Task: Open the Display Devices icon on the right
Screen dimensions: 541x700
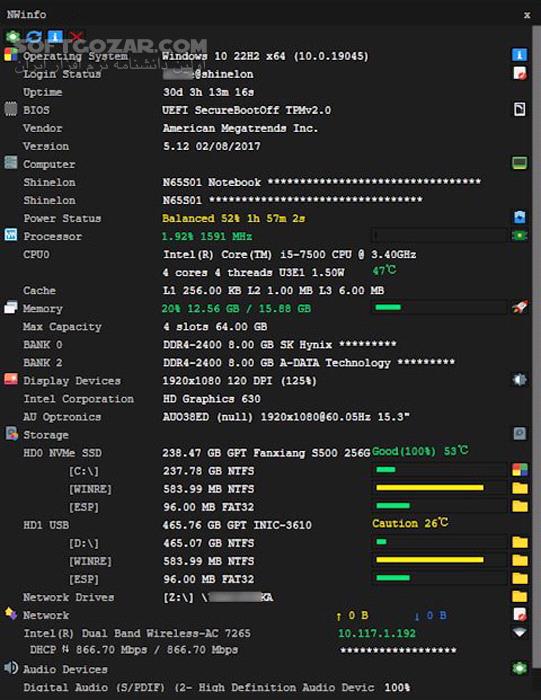Action: click(519, 380)
